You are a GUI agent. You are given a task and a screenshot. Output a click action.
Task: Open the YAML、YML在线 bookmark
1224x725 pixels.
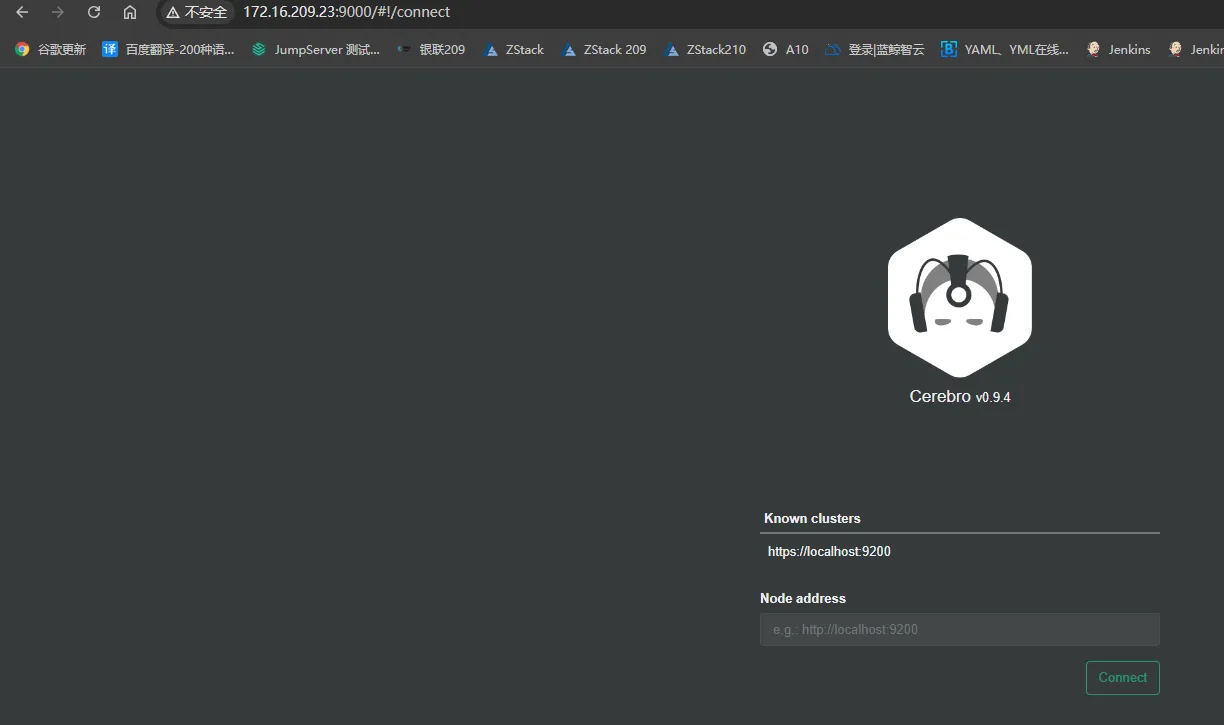click(x=1005, y=49)
